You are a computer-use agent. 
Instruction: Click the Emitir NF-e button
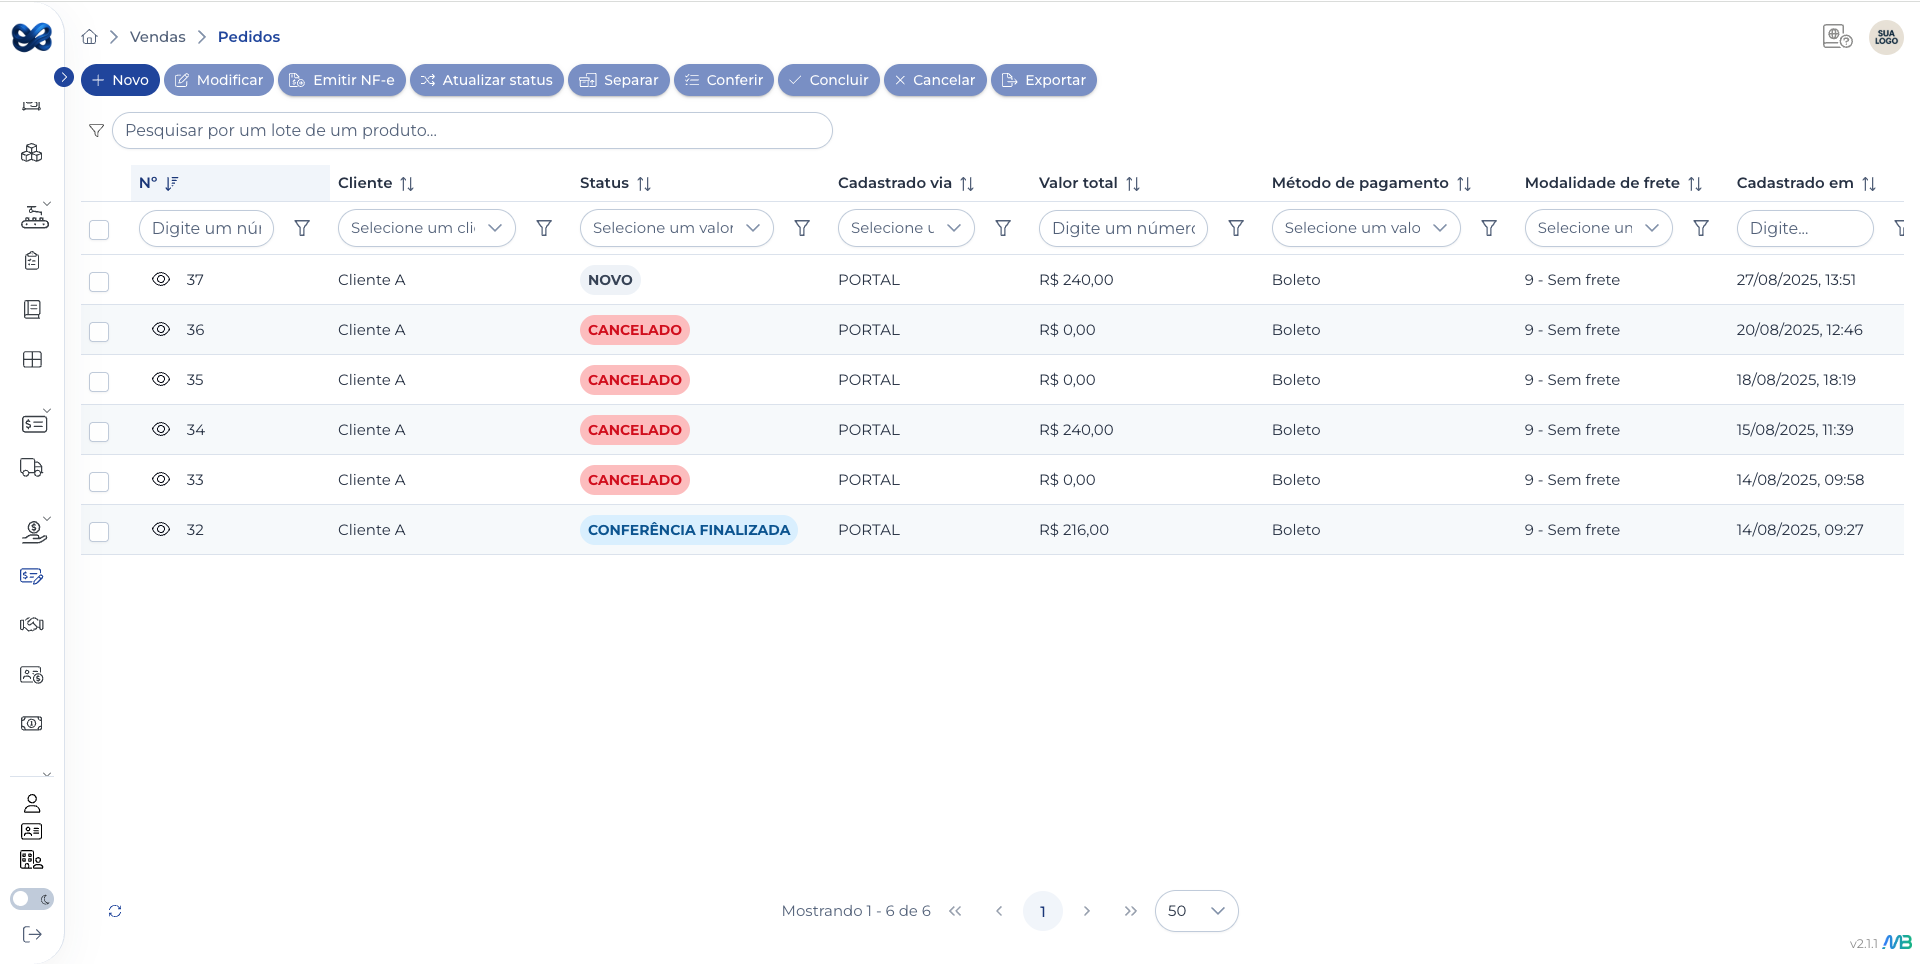click(342, 80)
